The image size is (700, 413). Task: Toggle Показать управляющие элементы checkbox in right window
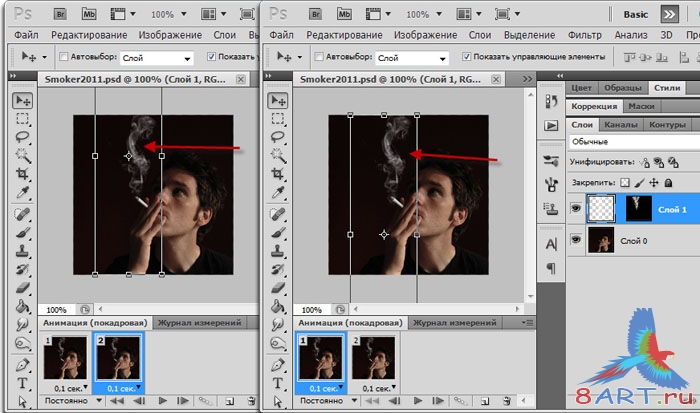(467, 57)
